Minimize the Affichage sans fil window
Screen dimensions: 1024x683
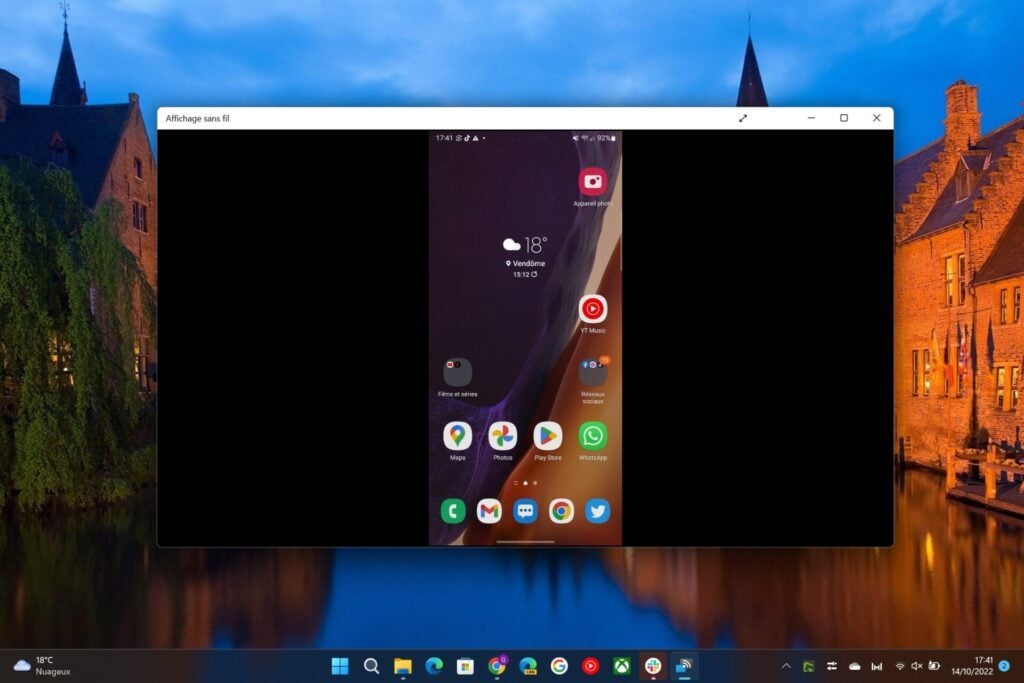(x=811, y=118)
